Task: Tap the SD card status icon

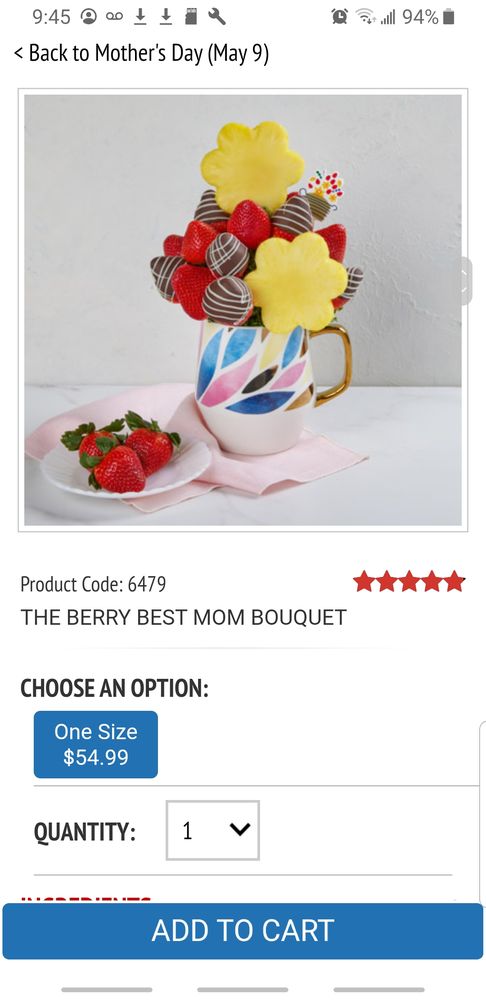Action: [x=191, y=17]
